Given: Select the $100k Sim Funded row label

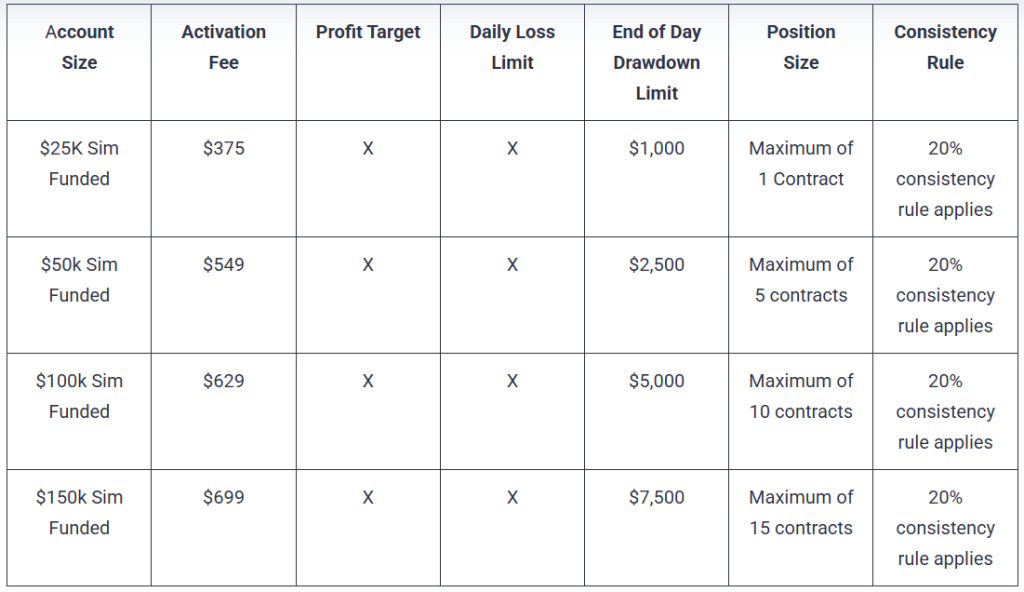Looking at the screenshot, I should 79,396.
